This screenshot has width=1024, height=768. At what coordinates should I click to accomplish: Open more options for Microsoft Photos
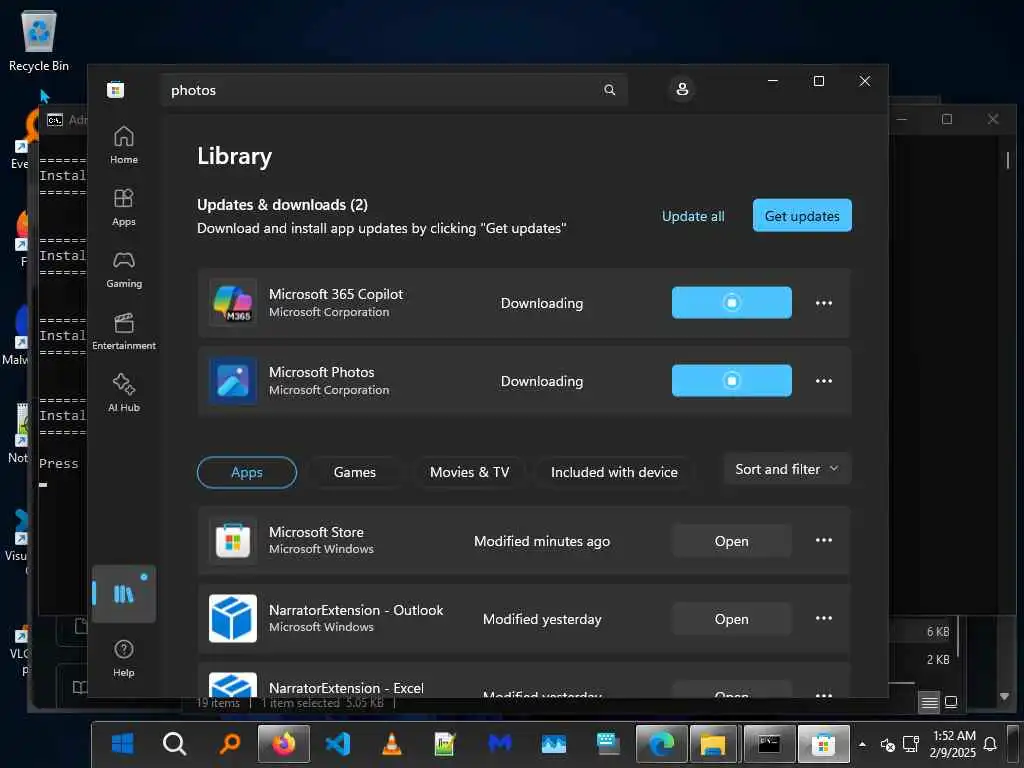point(824,381)
